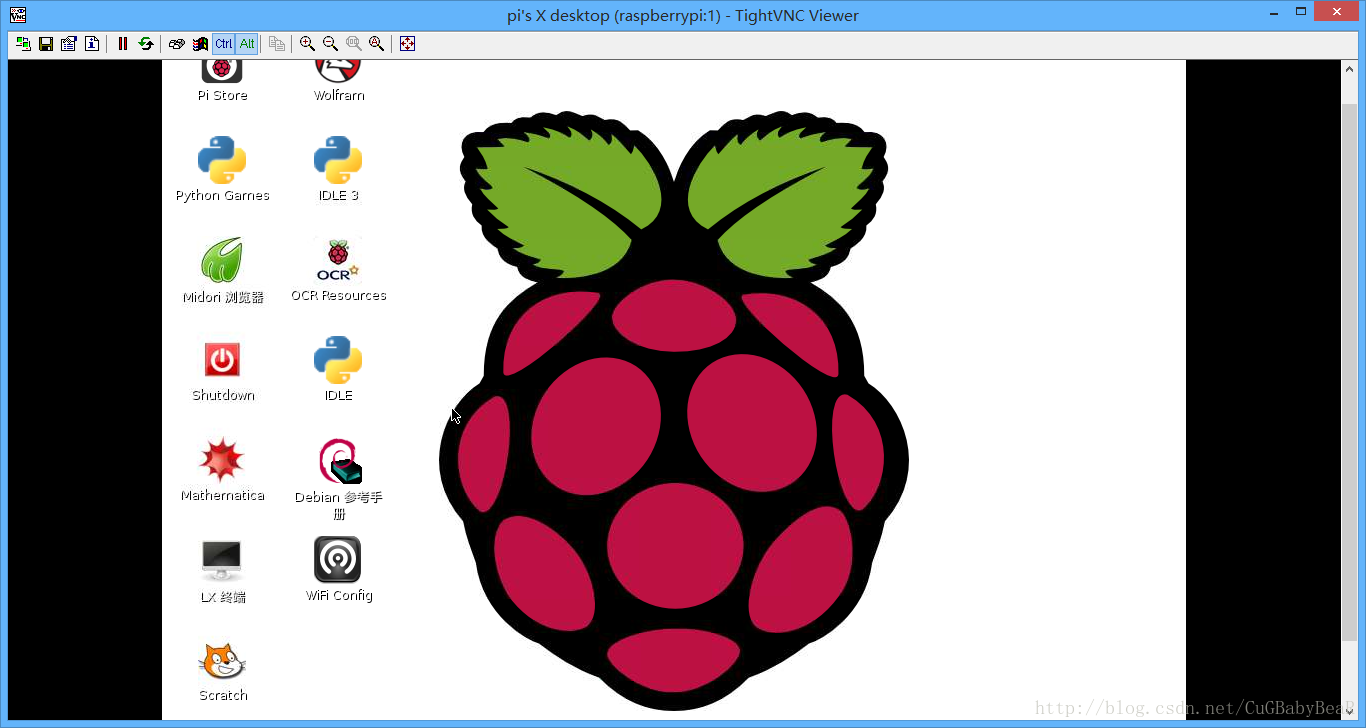Open Connection Options toolbar icon

pyautogui.click(x=69, y=44)
